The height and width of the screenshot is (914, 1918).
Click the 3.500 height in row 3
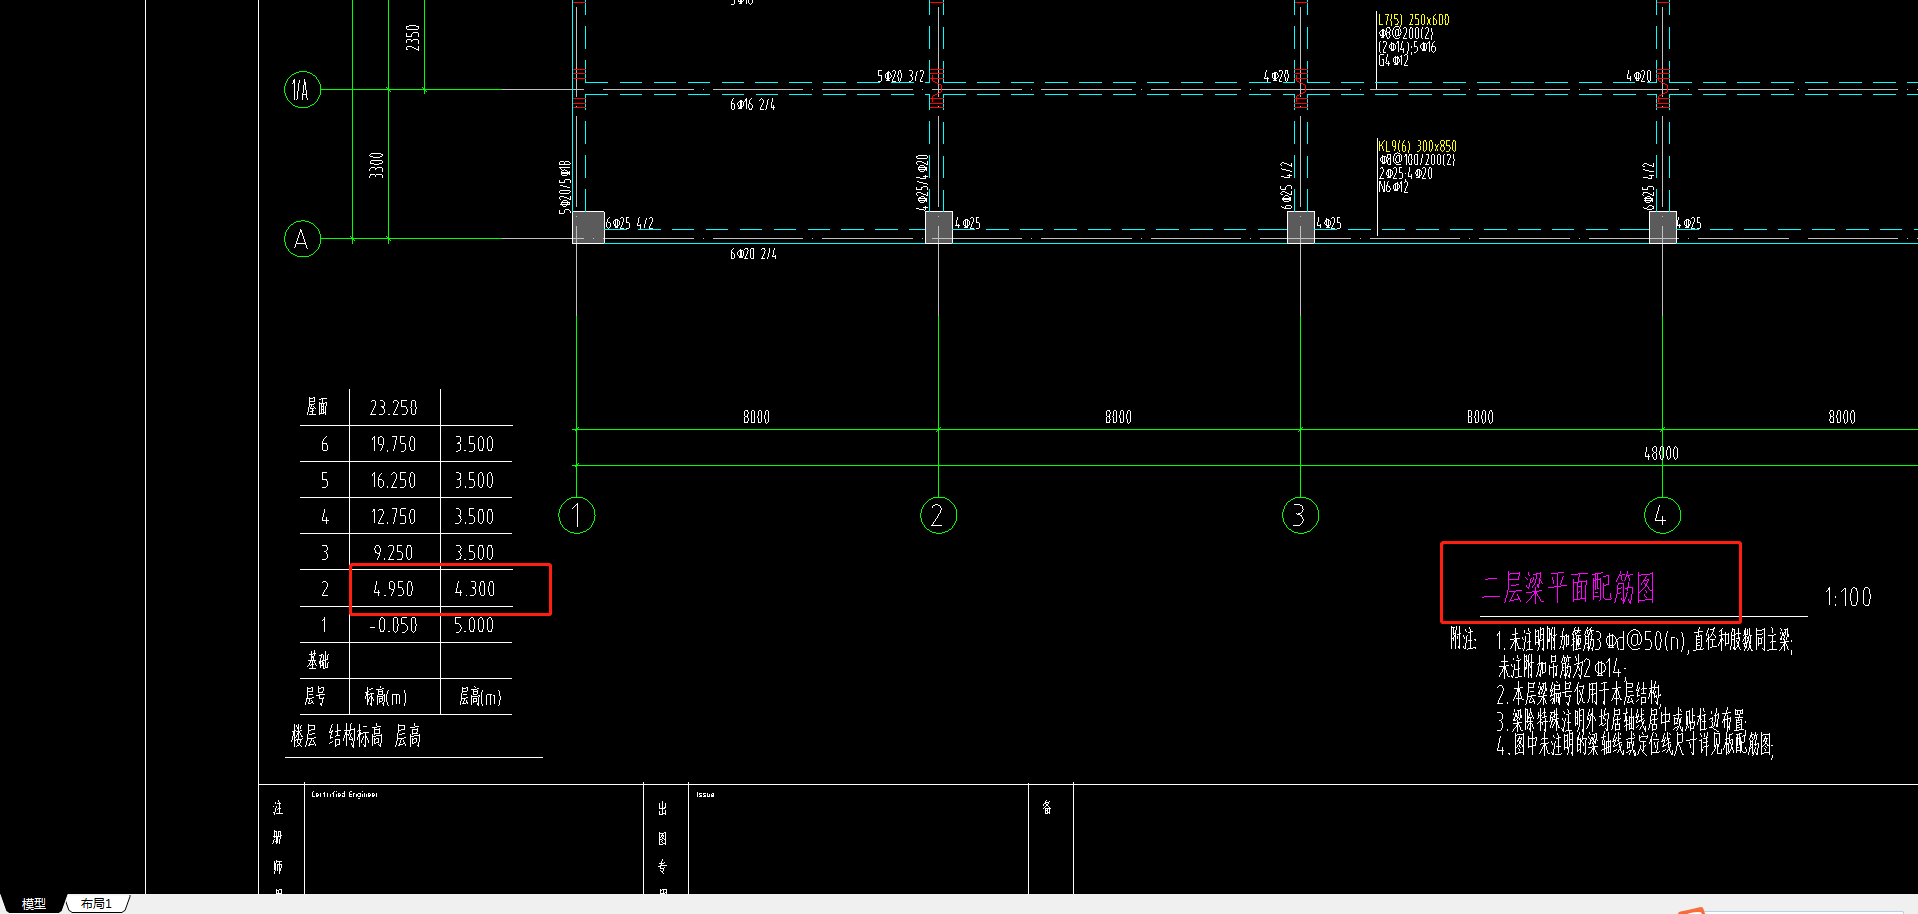pos(474,553)
